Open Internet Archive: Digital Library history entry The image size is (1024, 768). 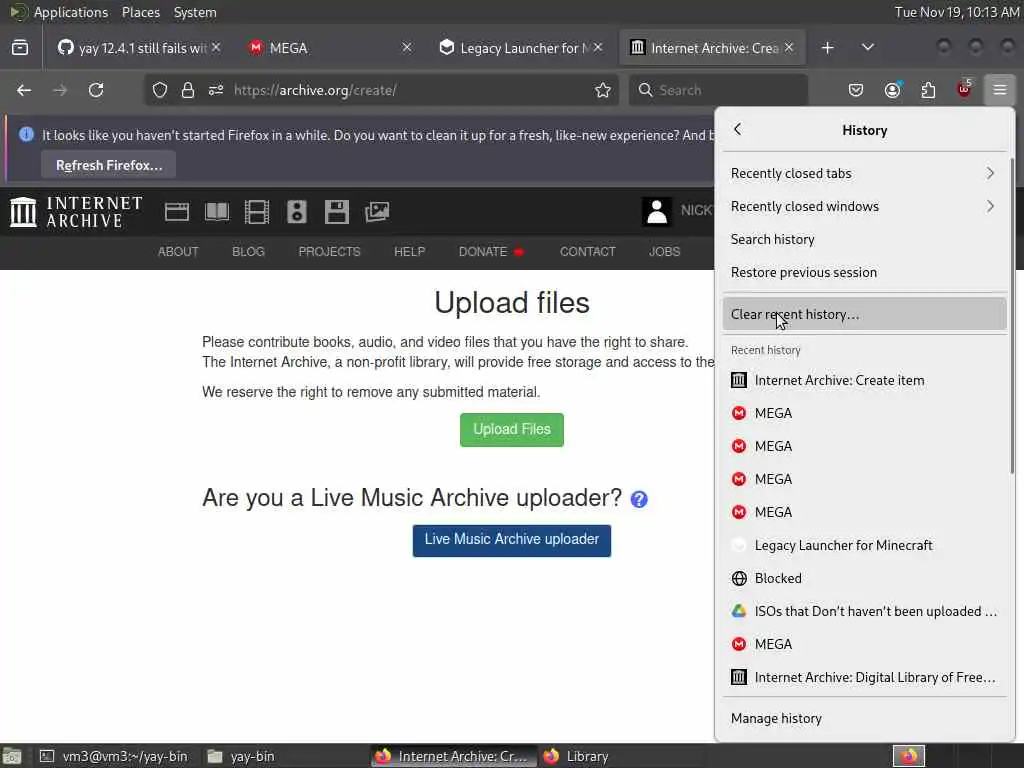click(x=864, y=677)
